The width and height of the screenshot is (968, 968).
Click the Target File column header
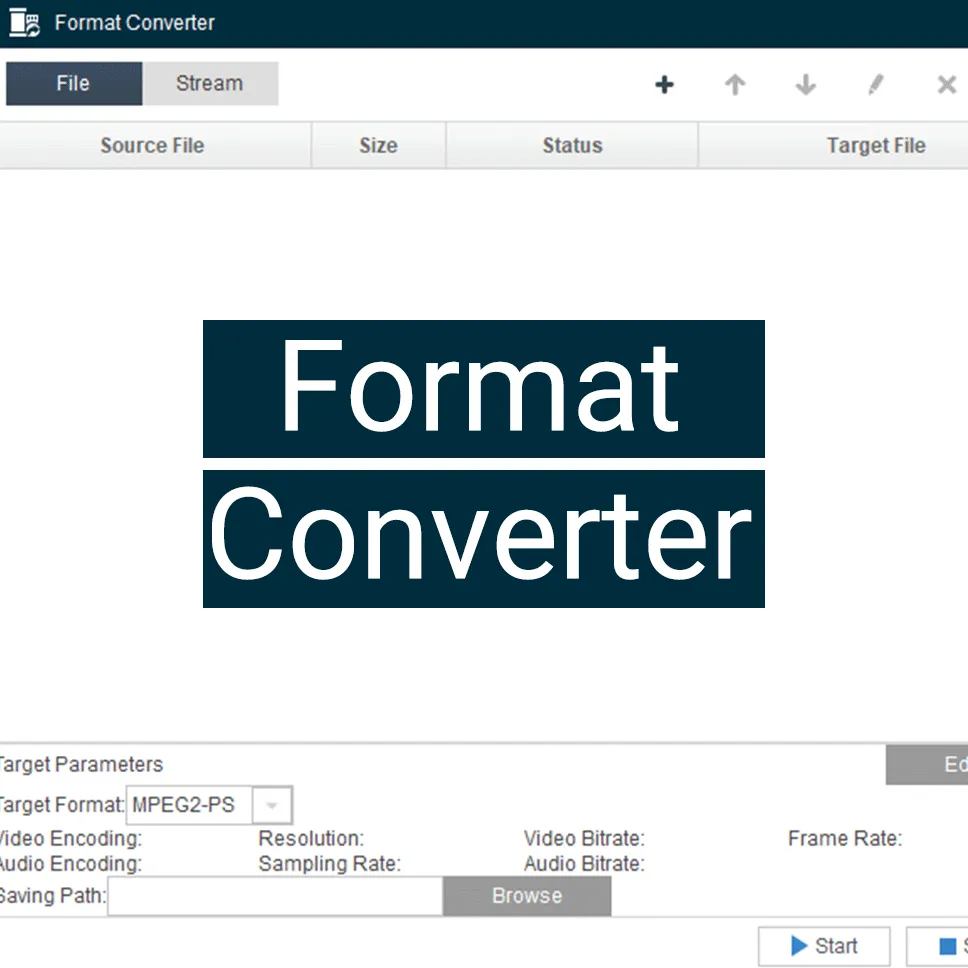pos(875,146)
